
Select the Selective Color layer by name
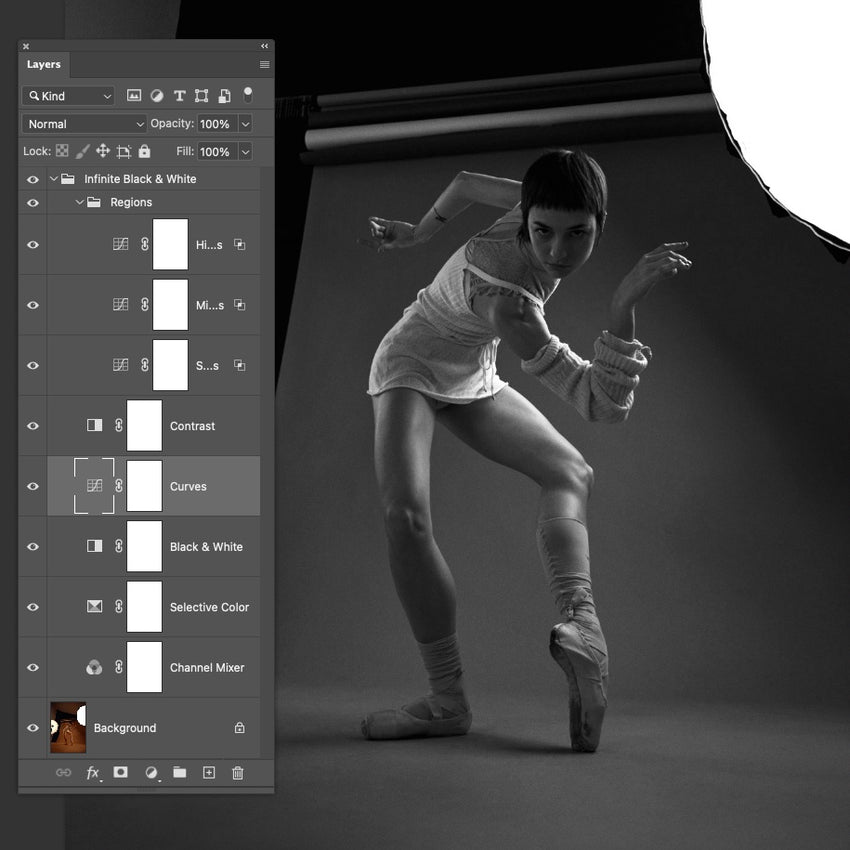pos(209,606)
